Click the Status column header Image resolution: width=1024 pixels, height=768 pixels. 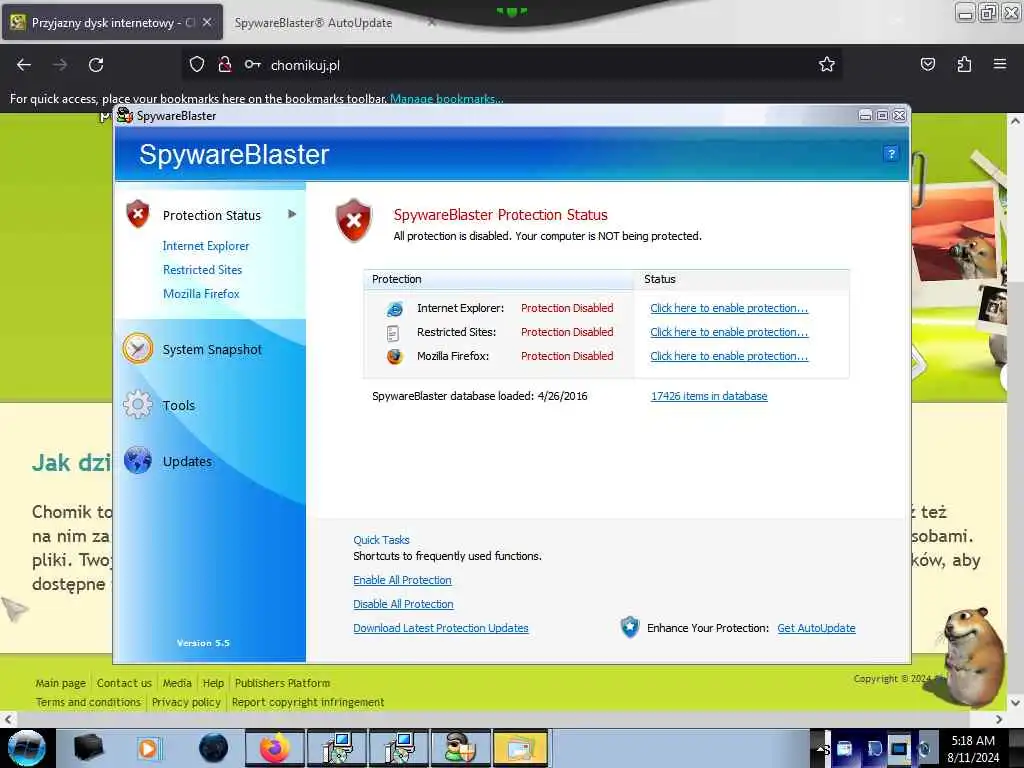click(742, 280)
